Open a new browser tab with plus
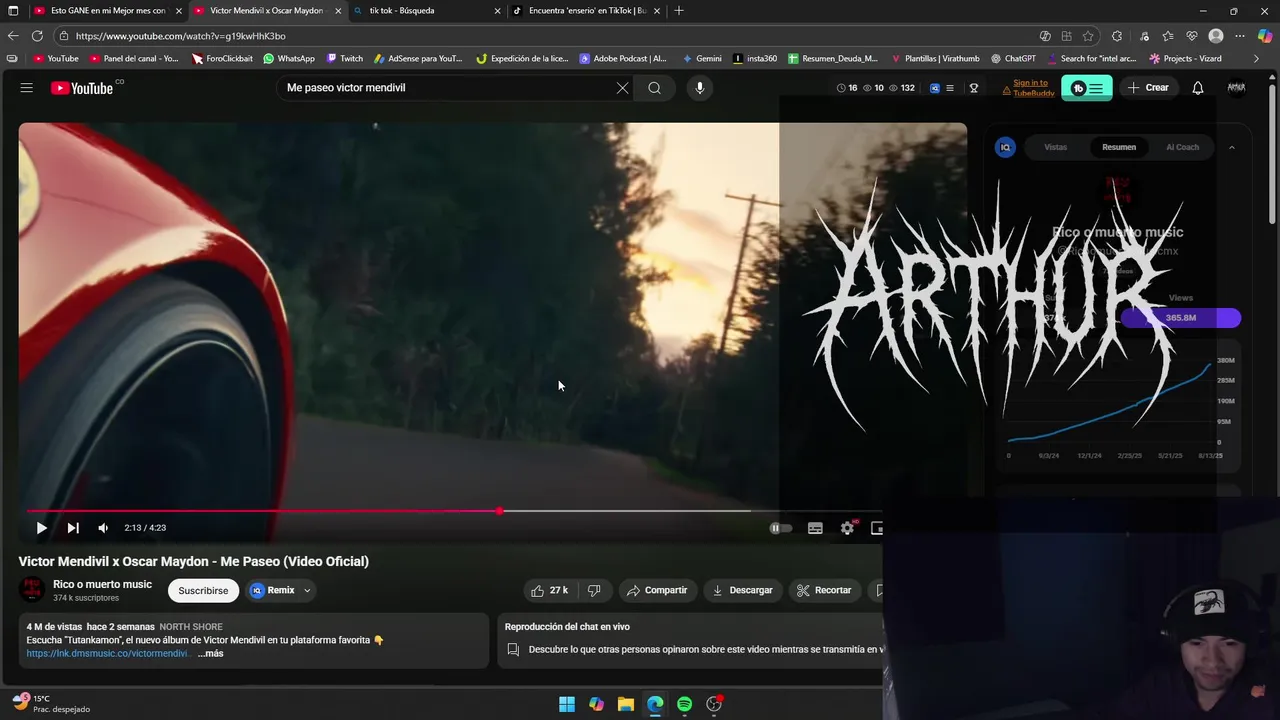 click(679, 11)
